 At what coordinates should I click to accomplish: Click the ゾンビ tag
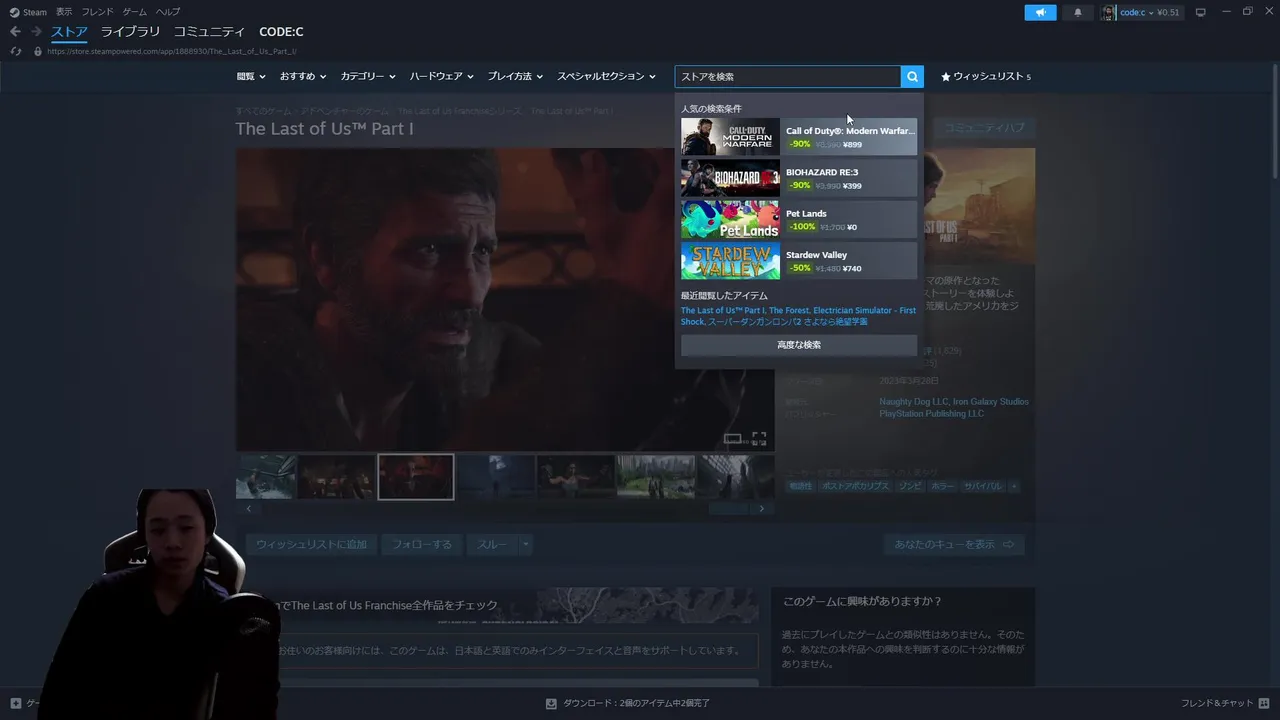[911, 486]
